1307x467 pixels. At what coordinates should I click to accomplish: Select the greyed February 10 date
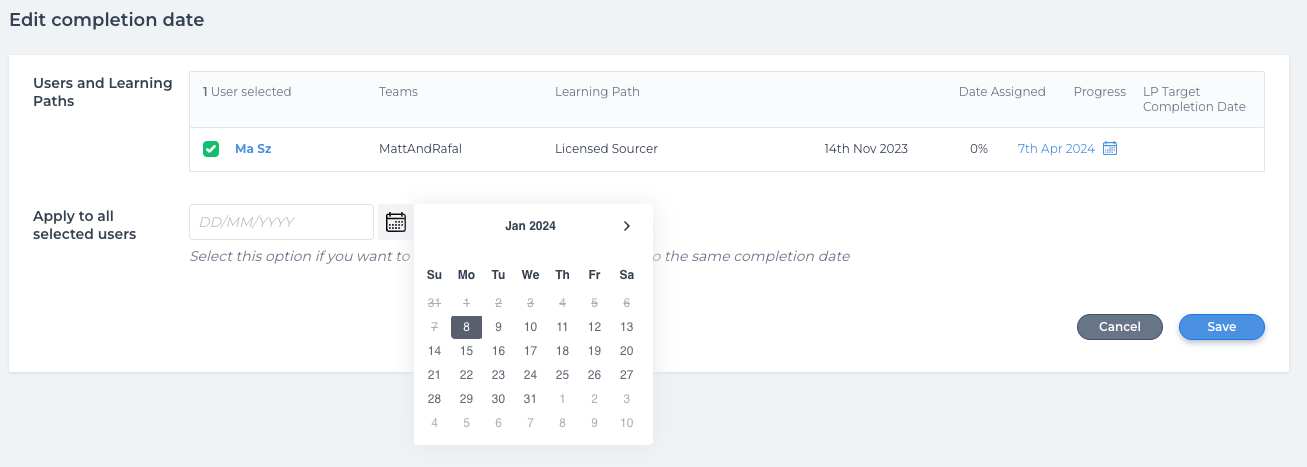pos(626,423)
